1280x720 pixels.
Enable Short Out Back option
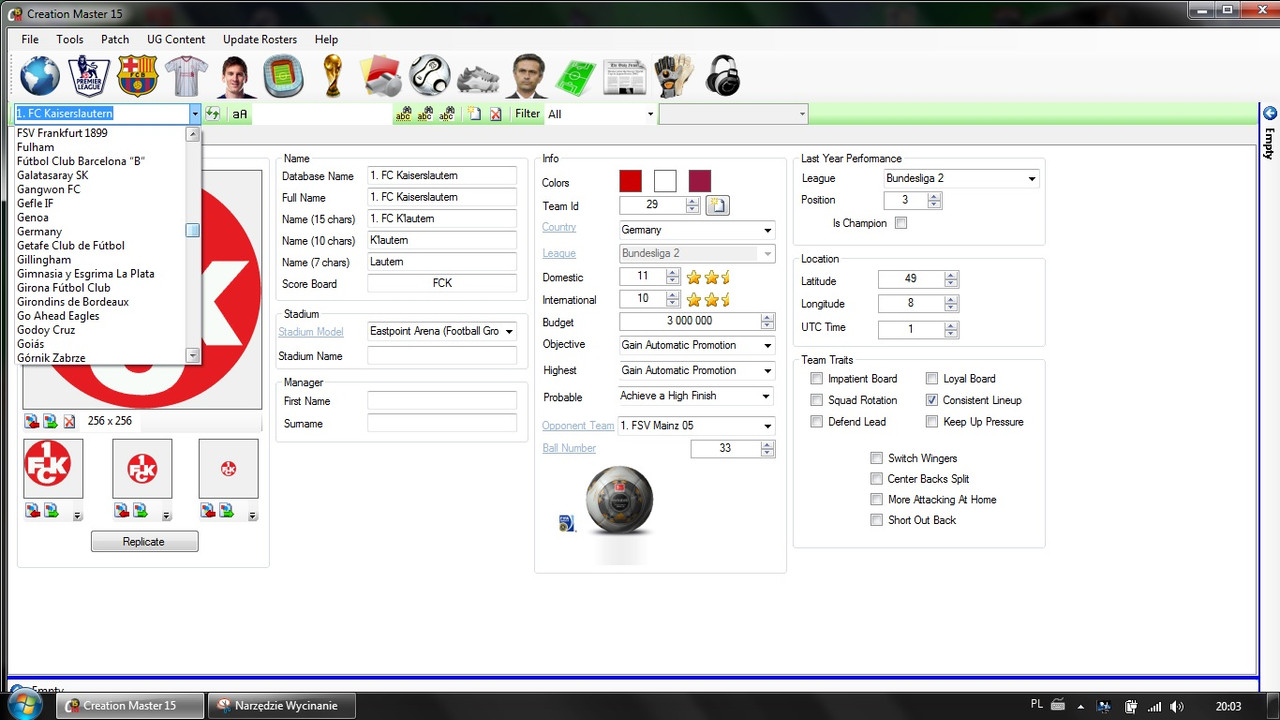pos(877,520)
